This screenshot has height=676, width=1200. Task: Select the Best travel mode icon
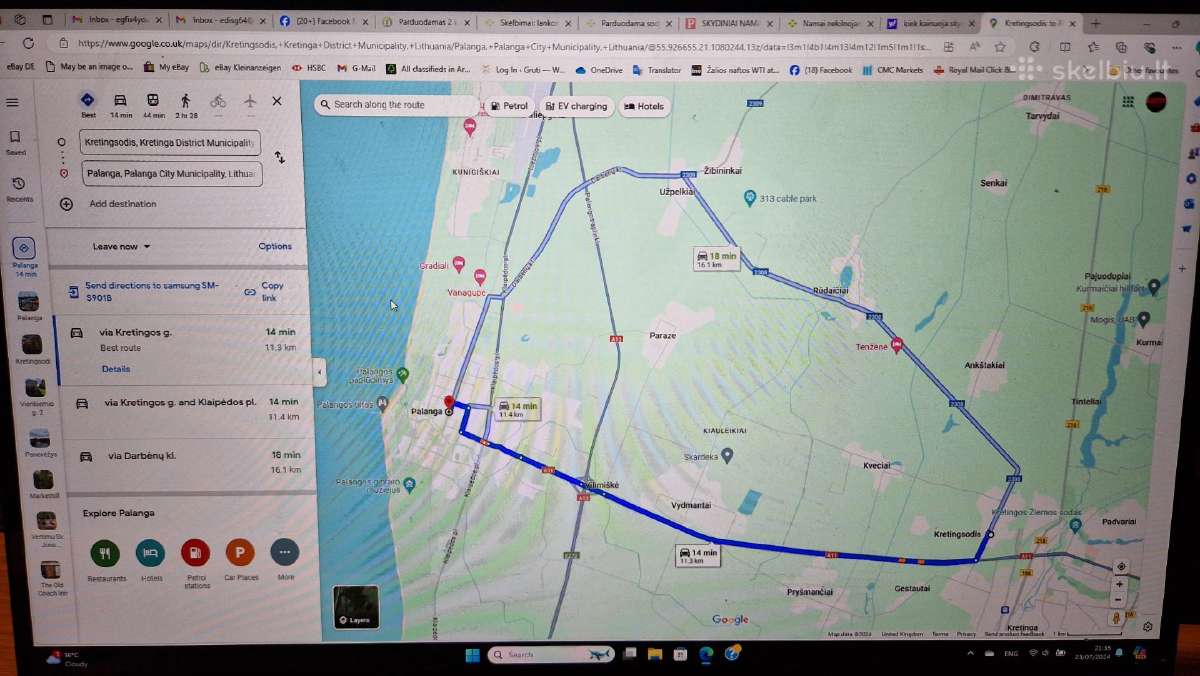88,104
